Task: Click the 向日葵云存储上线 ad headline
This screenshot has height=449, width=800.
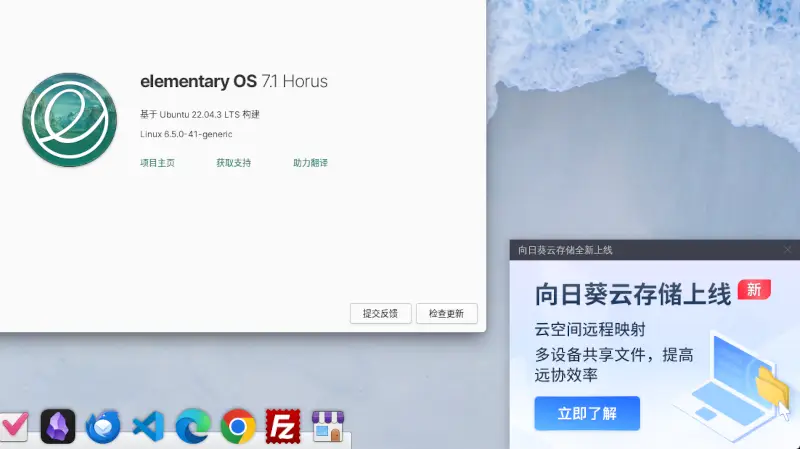Action: (x=633, y=295)
